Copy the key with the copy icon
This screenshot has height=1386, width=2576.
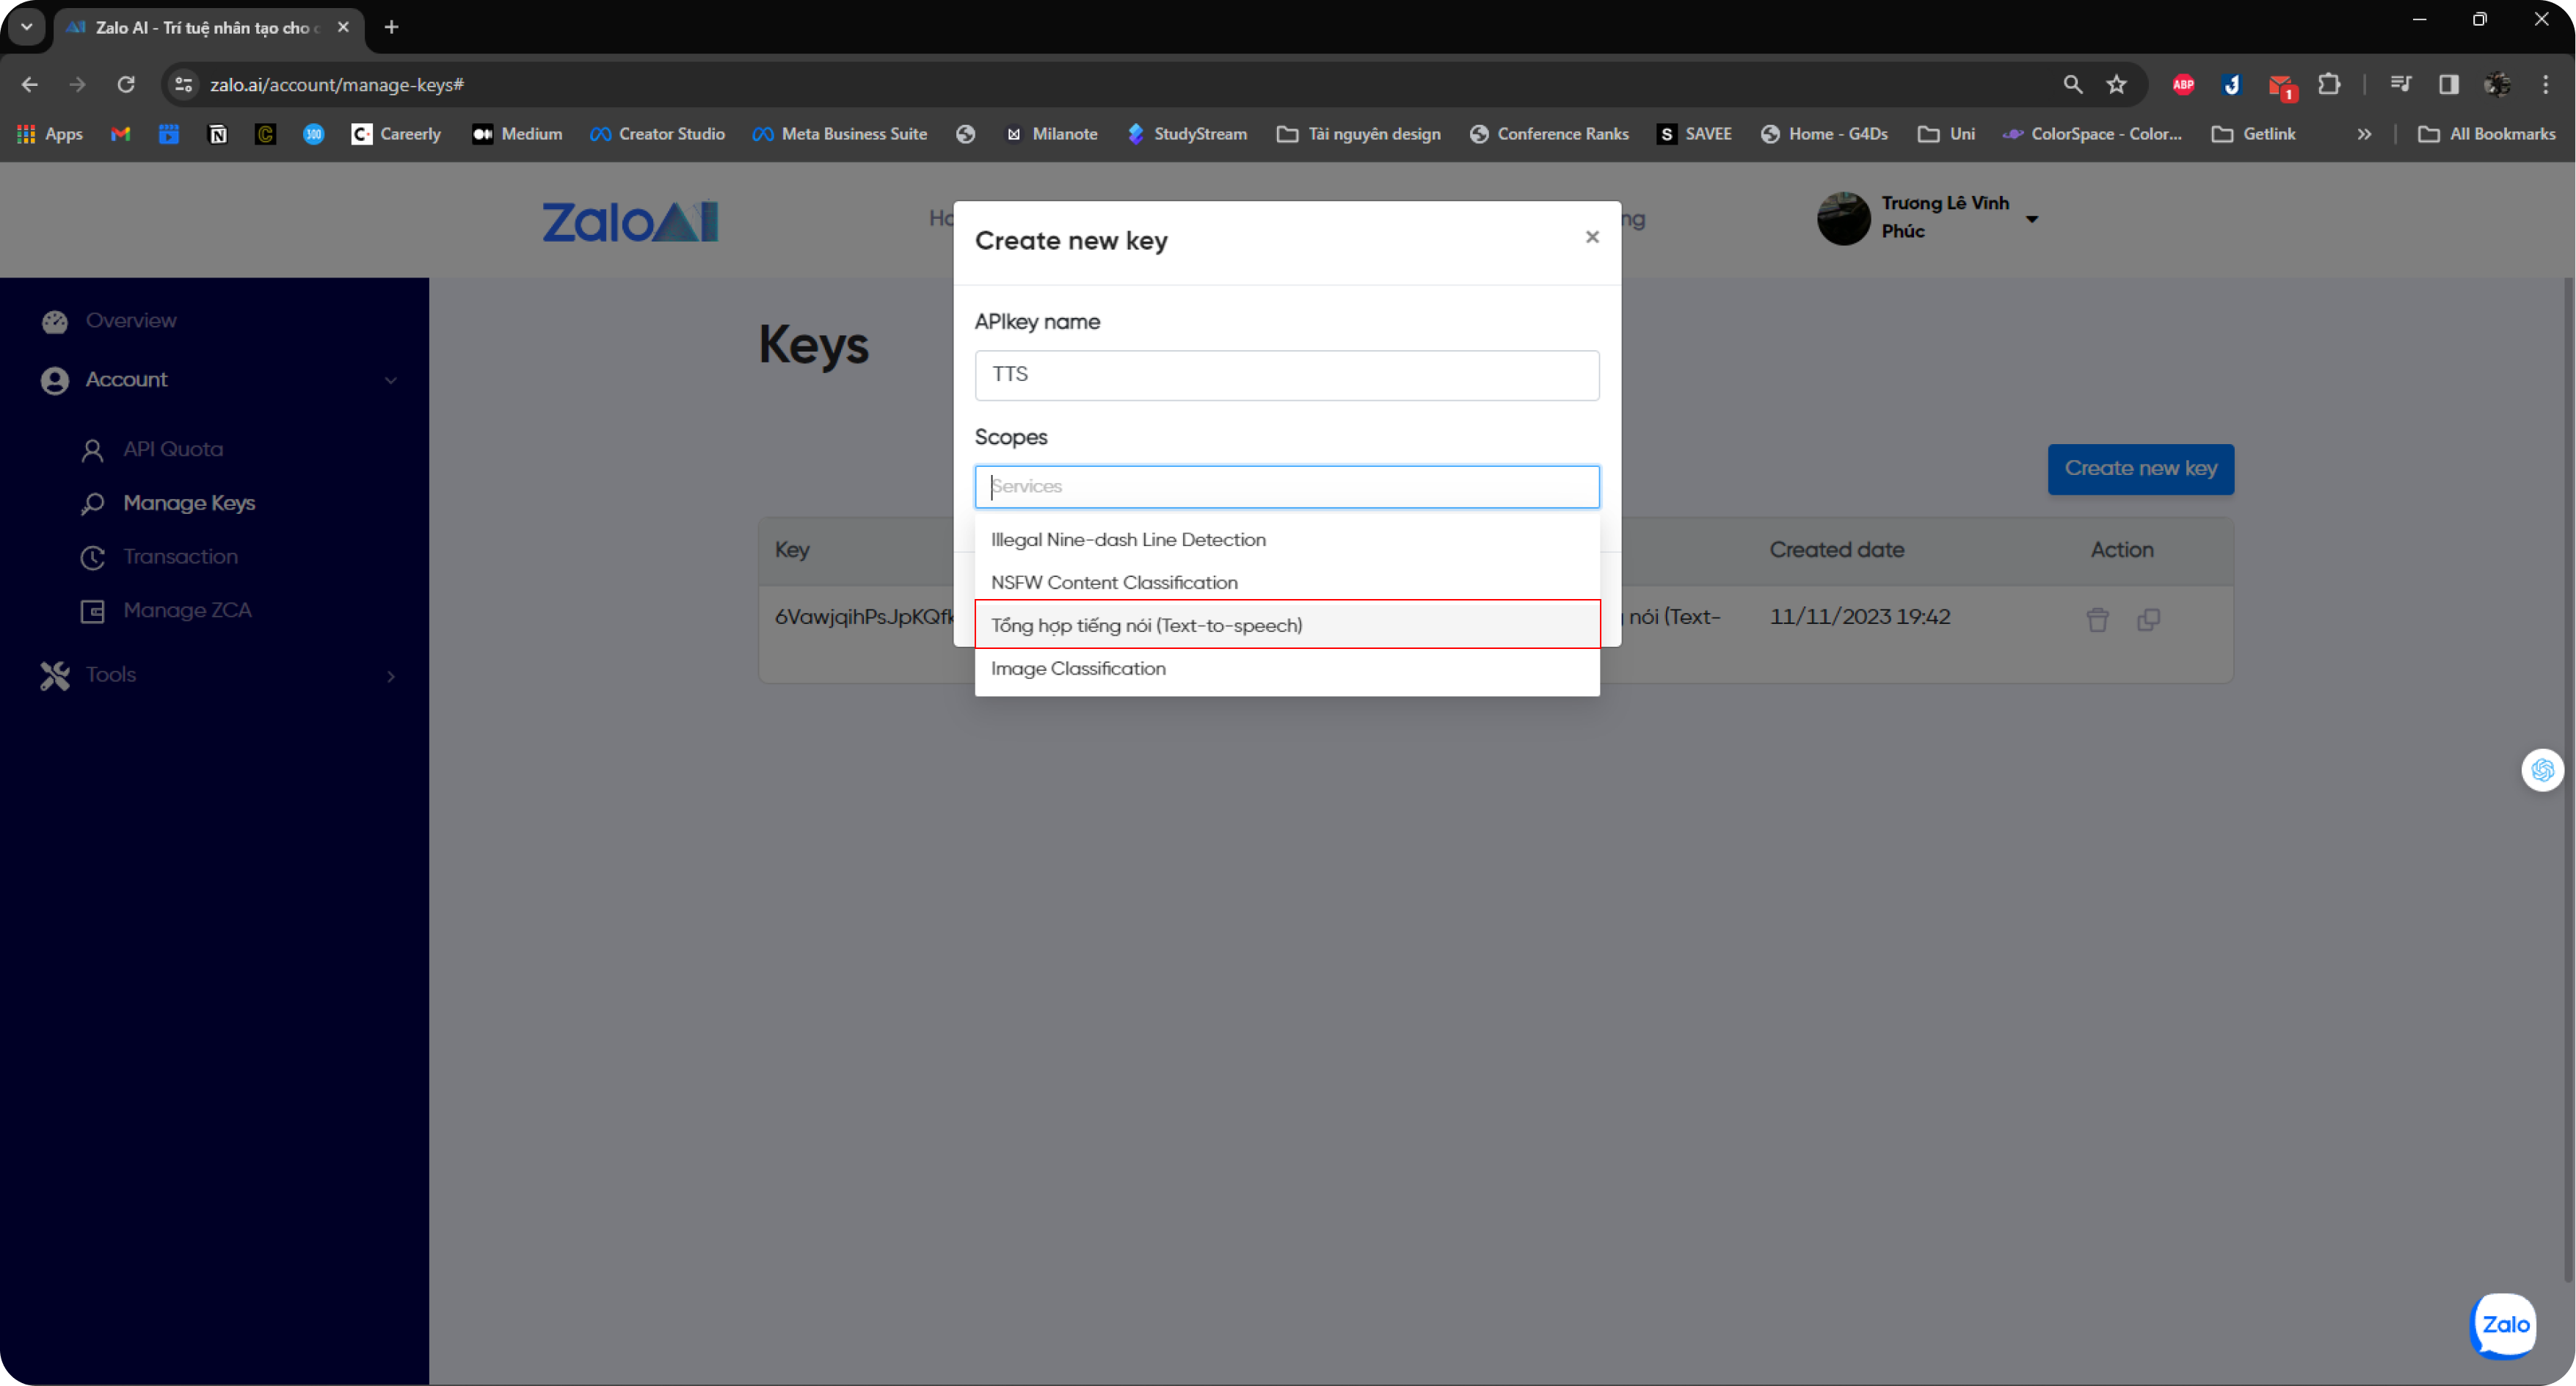(2148, 620)
